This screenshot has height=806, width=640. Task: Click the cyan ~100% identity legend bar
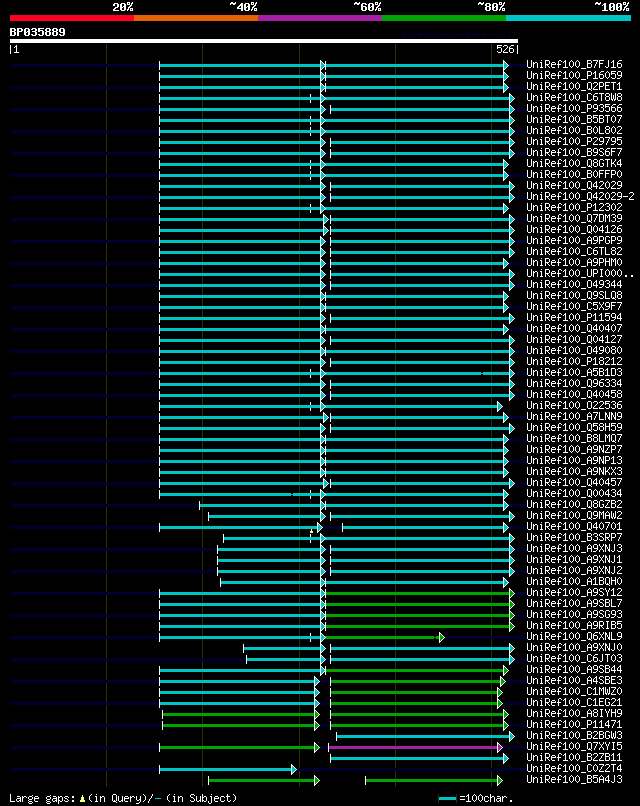[x=568, y=18]
